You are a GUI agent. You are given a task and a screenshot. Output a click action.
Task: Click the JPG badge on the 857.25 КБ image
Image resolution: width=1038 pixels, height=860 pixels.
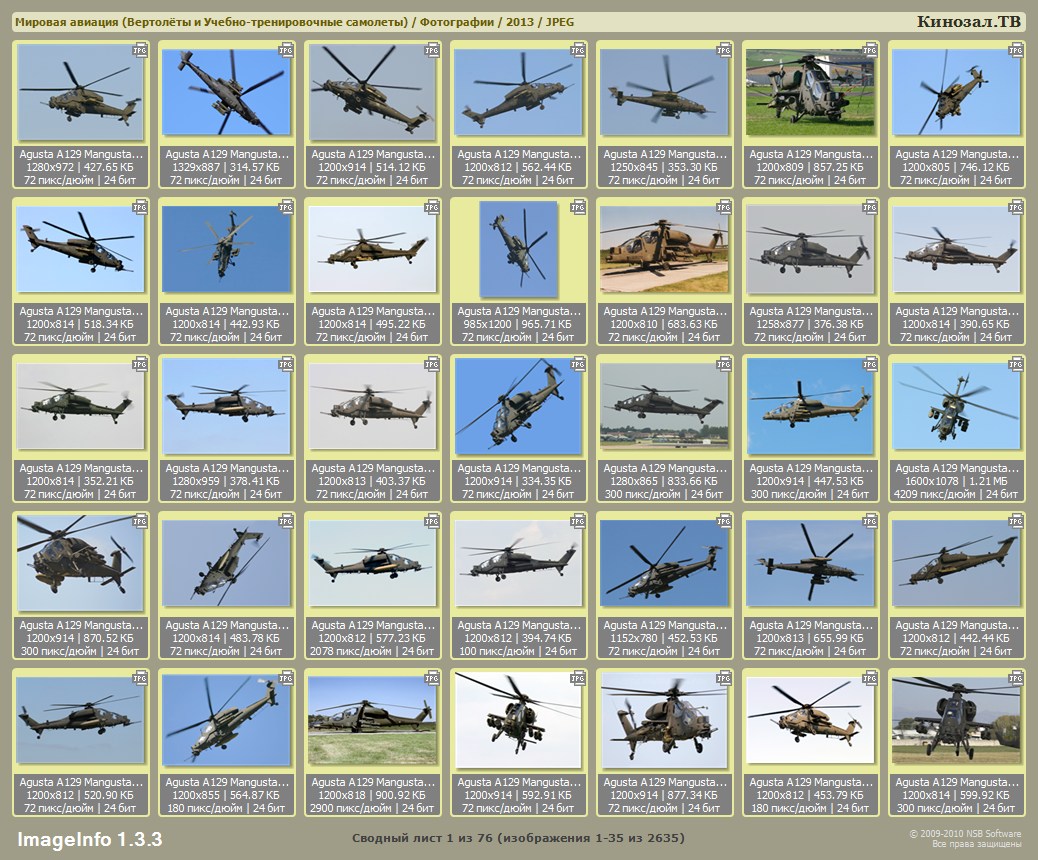point(870,50)
